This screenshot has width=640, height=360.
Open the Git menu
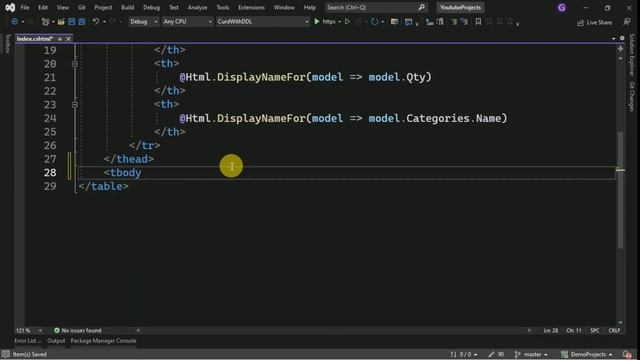pyautogui.click(x=82, y=7)
